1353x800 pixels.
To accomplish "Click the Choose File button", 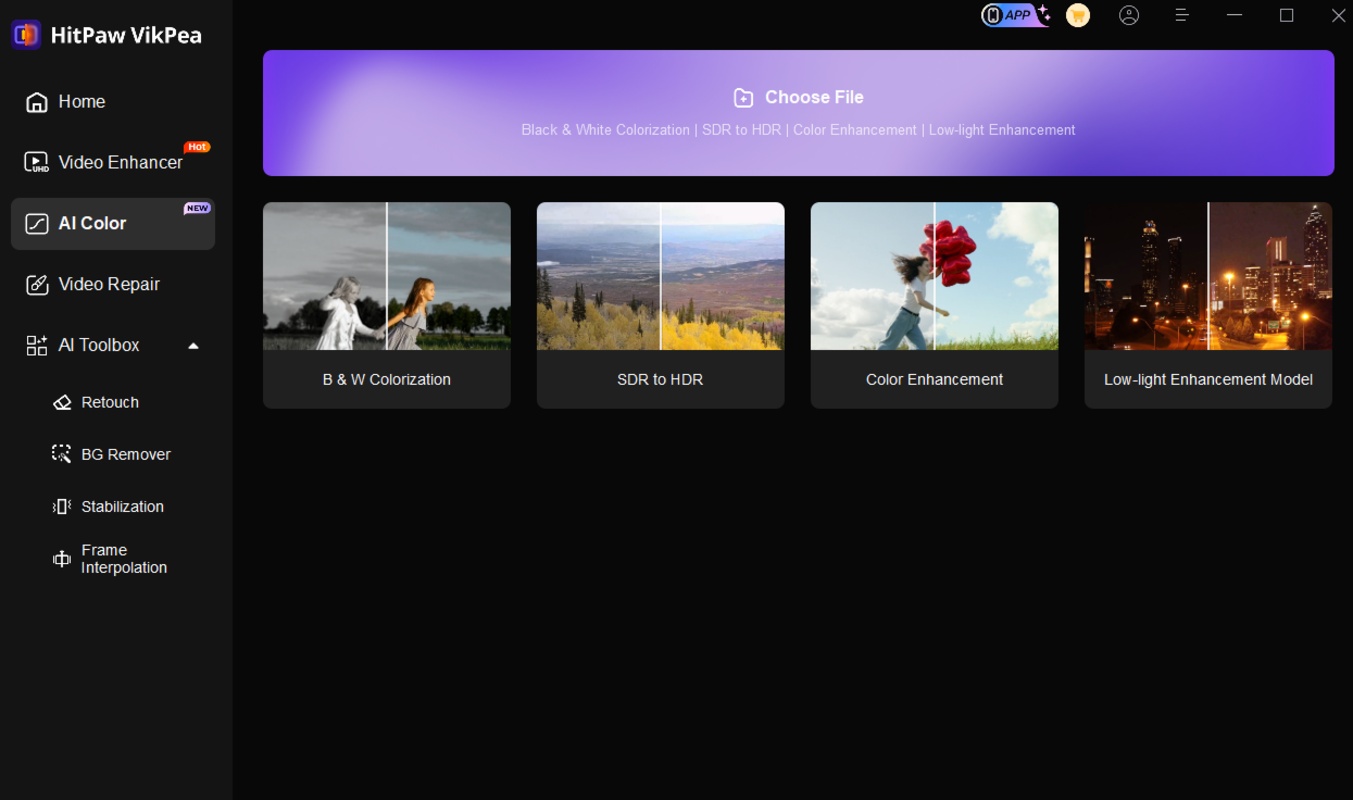I will click(798, 98).
